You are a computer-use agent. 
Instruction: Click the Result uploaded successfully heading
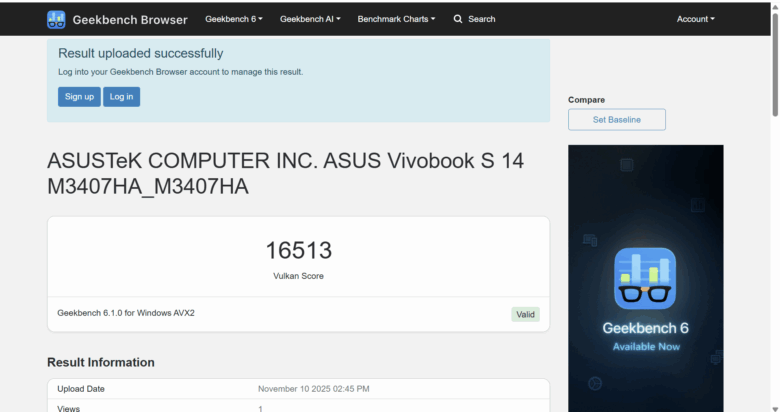141,53
